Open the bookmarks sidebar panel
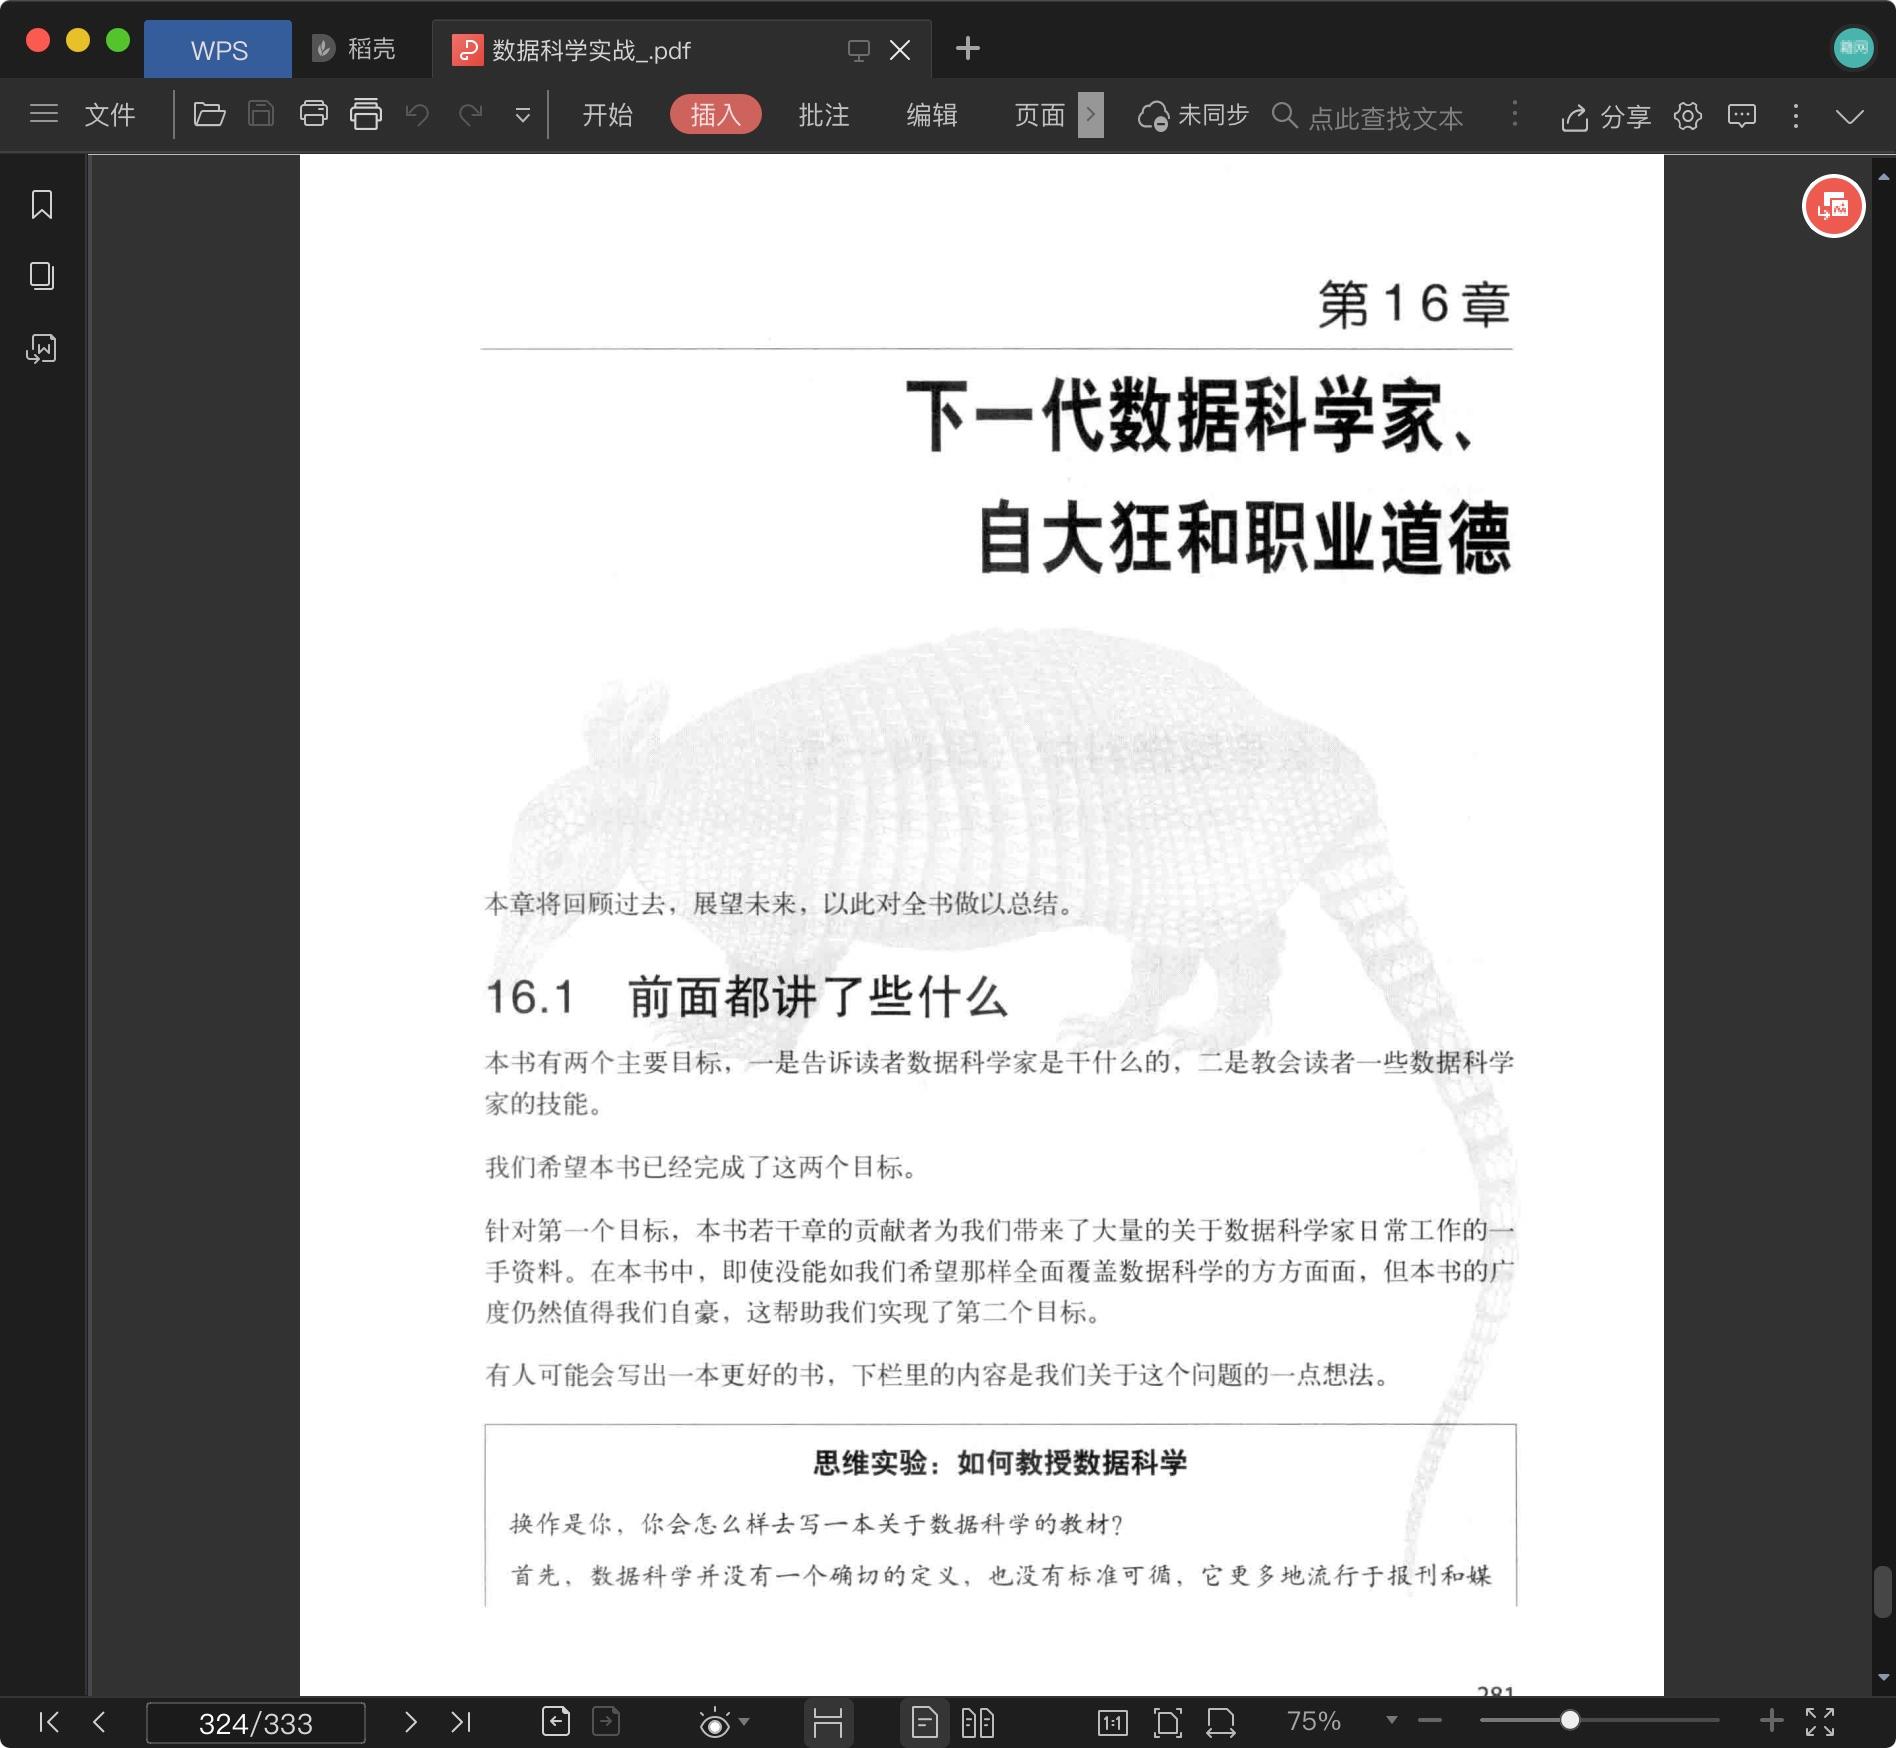The width and height of the screenshot is (1896, 1748). [x=42, y=205]
